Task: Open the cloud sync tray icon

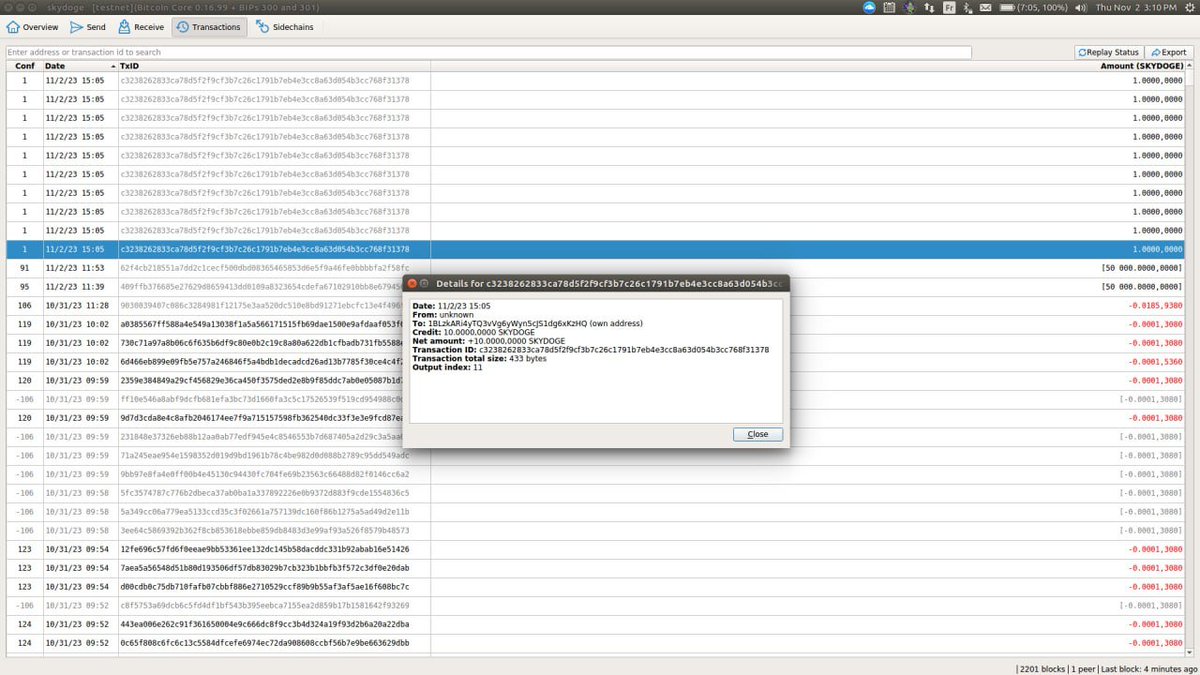Action: pyautogui.click(x=869, y=7)
